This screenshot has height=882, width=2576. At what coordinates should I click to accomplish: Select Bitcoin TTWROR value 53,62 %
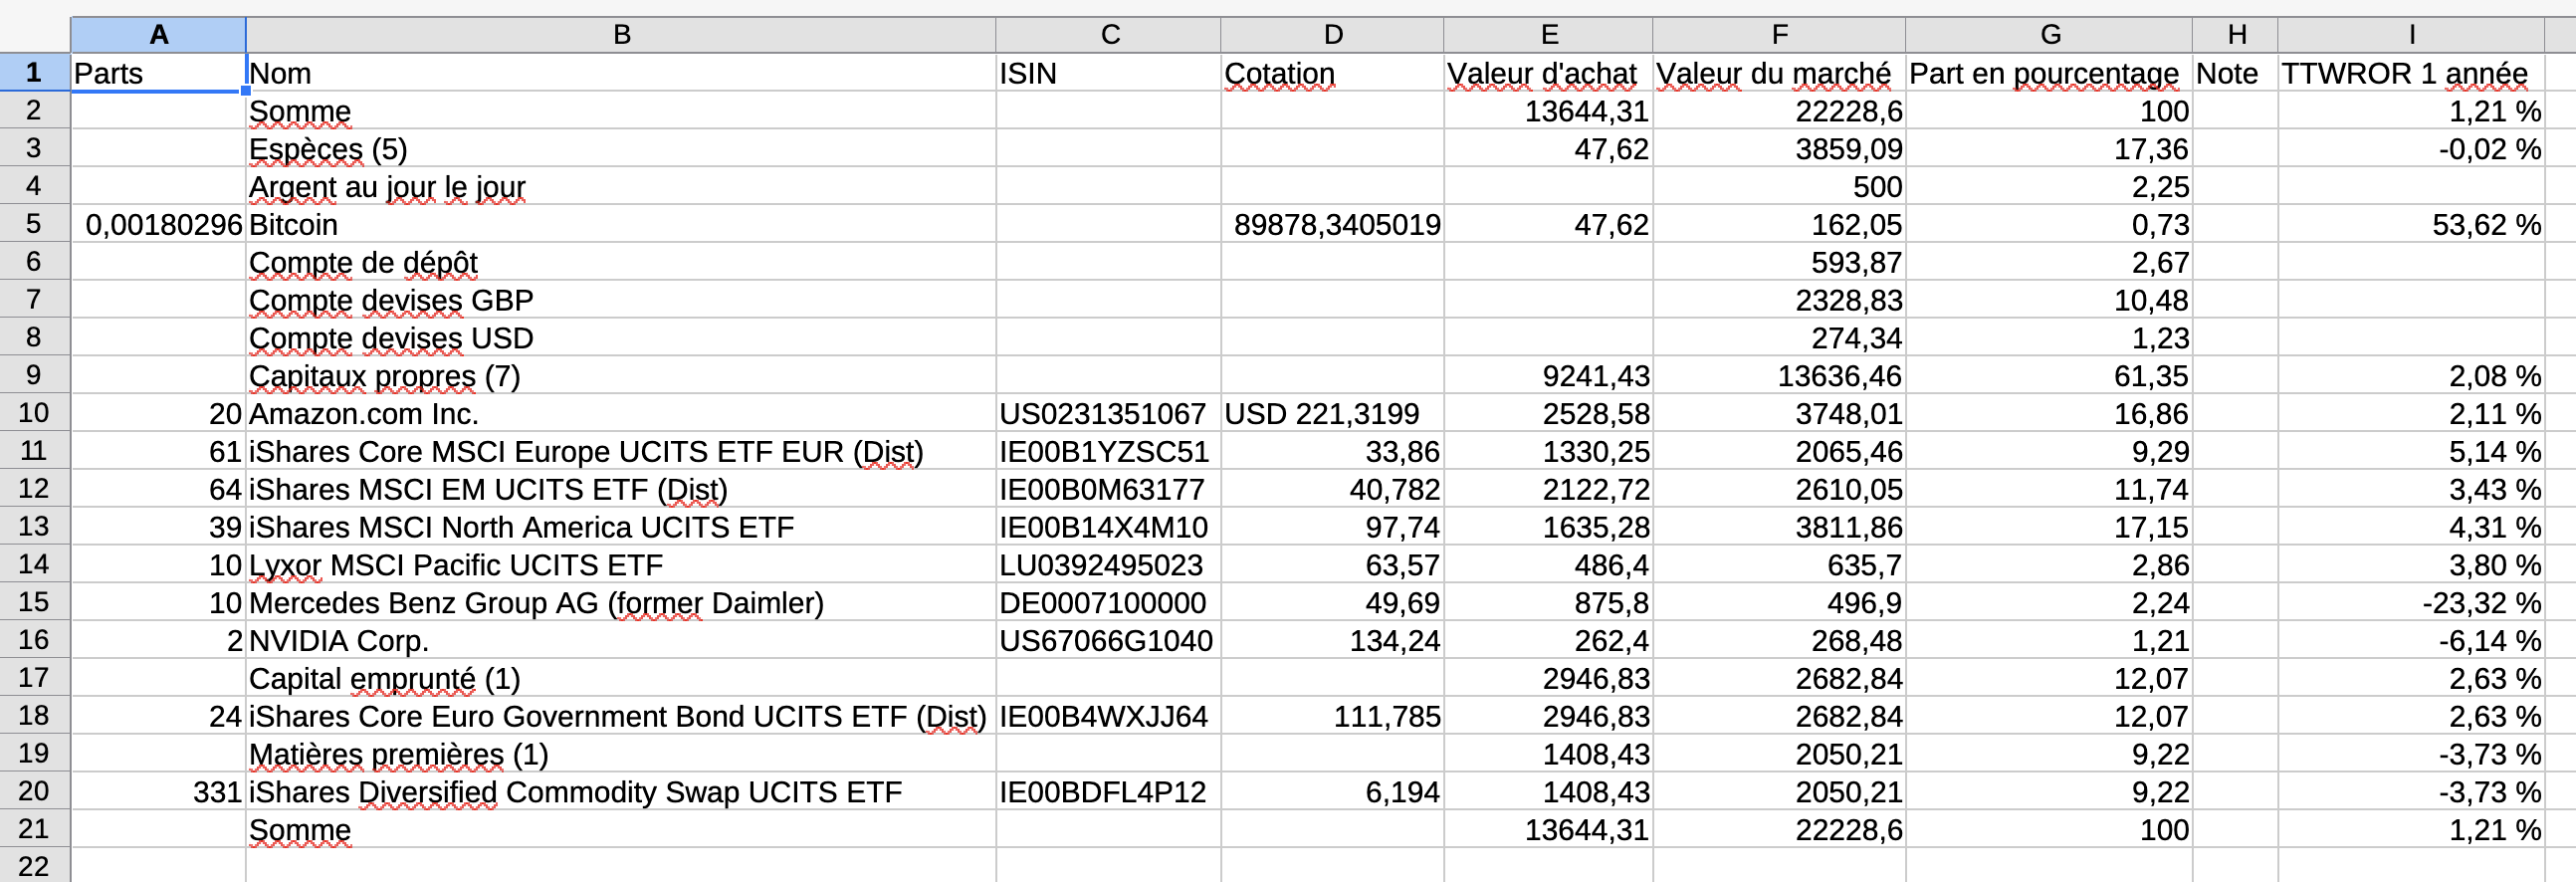pos(2412,224)
